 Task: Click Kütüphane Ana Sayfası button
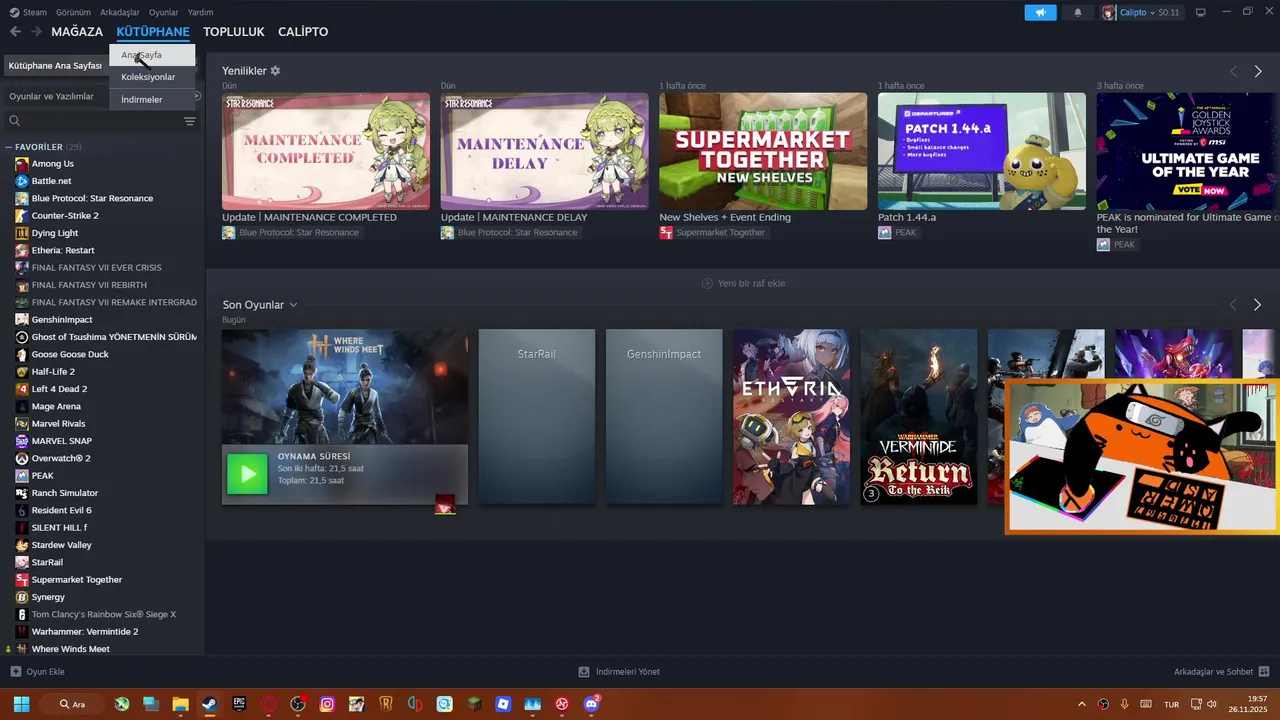click(x=56, y=65)
